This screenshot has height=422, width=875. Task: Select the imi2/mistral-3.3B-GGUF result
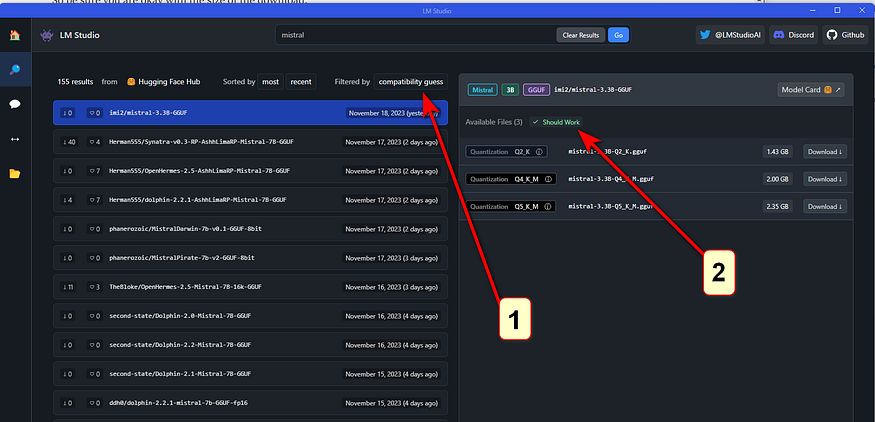pos(250,113)
